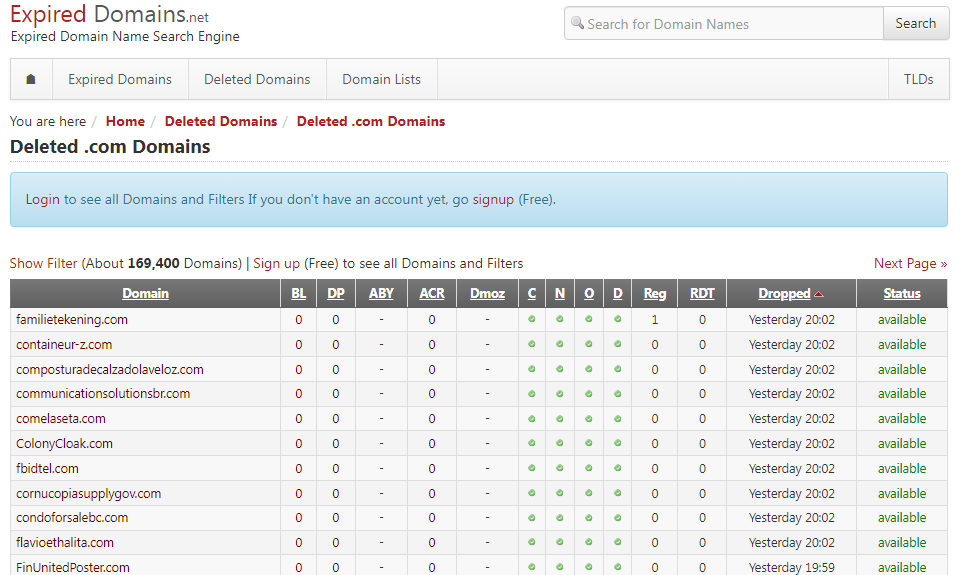The image size is (961, 575).
Task: Open composturadecalzadolaveloz.com domain link
Action: (x=110, y=370)
